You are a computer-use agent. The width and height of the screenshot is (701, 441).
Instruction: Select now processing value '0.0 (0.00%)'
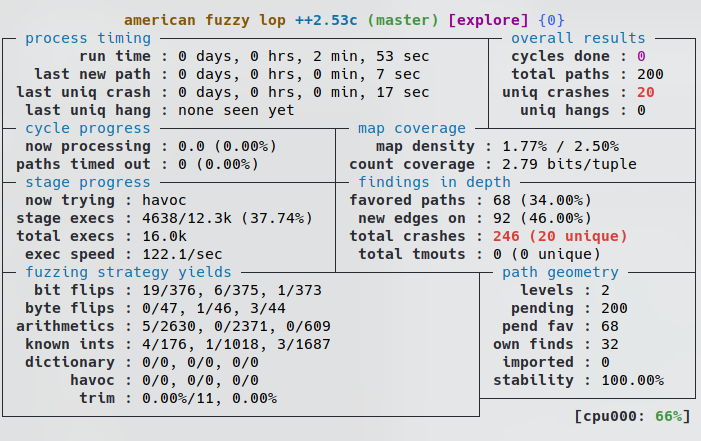tap(227, 146)
